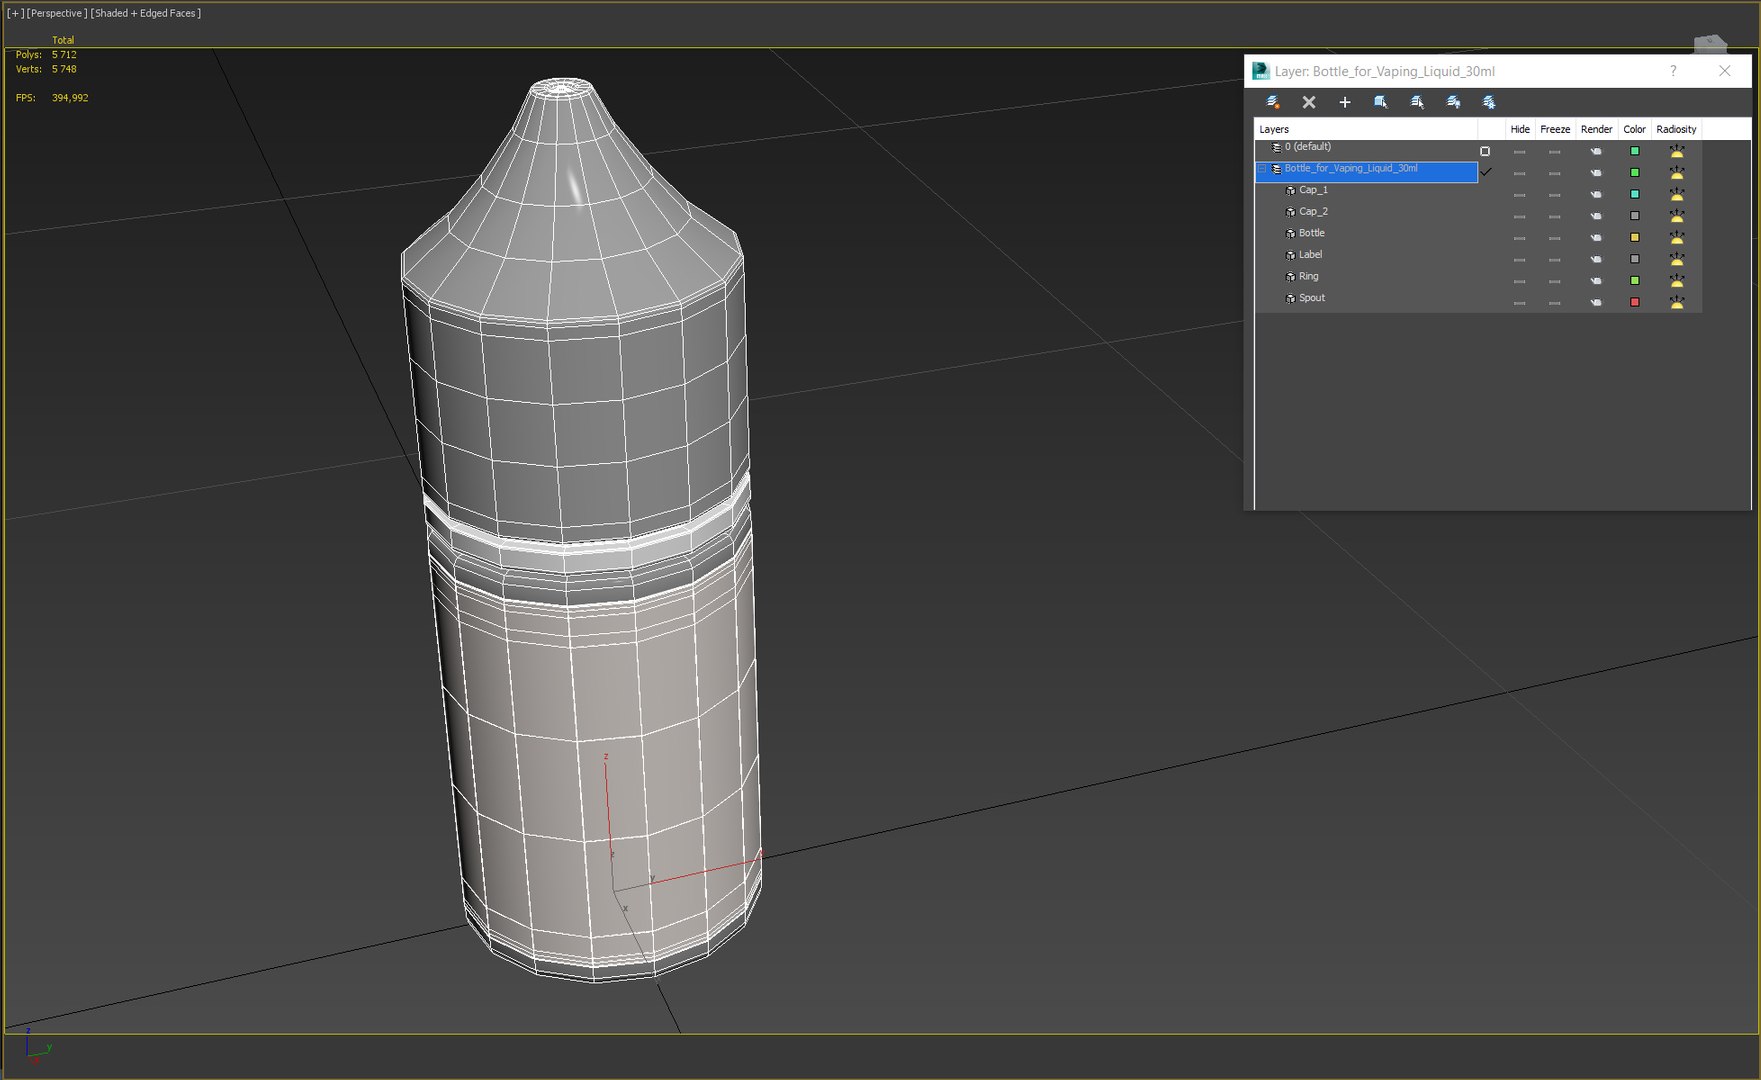Toggle Radiosity for Label object
This screenshot has width=1761, height=1080.
[x=1677, y=259]
